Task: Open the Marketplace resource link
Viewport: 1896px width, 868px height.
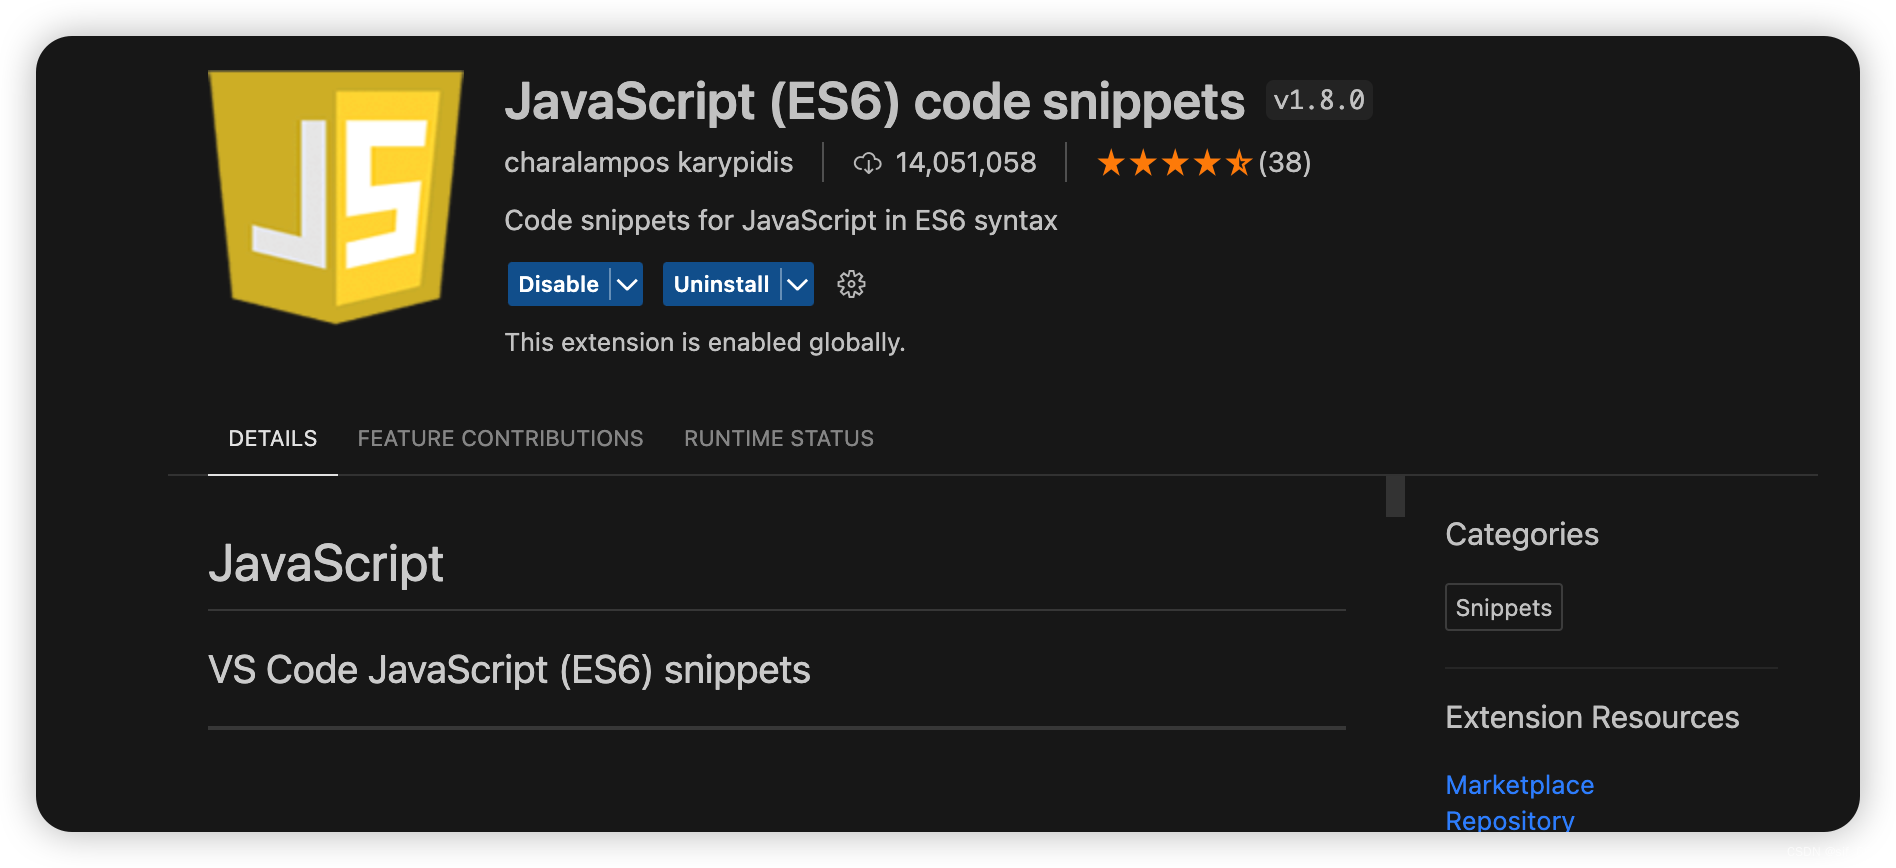Action: pos(1520,785)
